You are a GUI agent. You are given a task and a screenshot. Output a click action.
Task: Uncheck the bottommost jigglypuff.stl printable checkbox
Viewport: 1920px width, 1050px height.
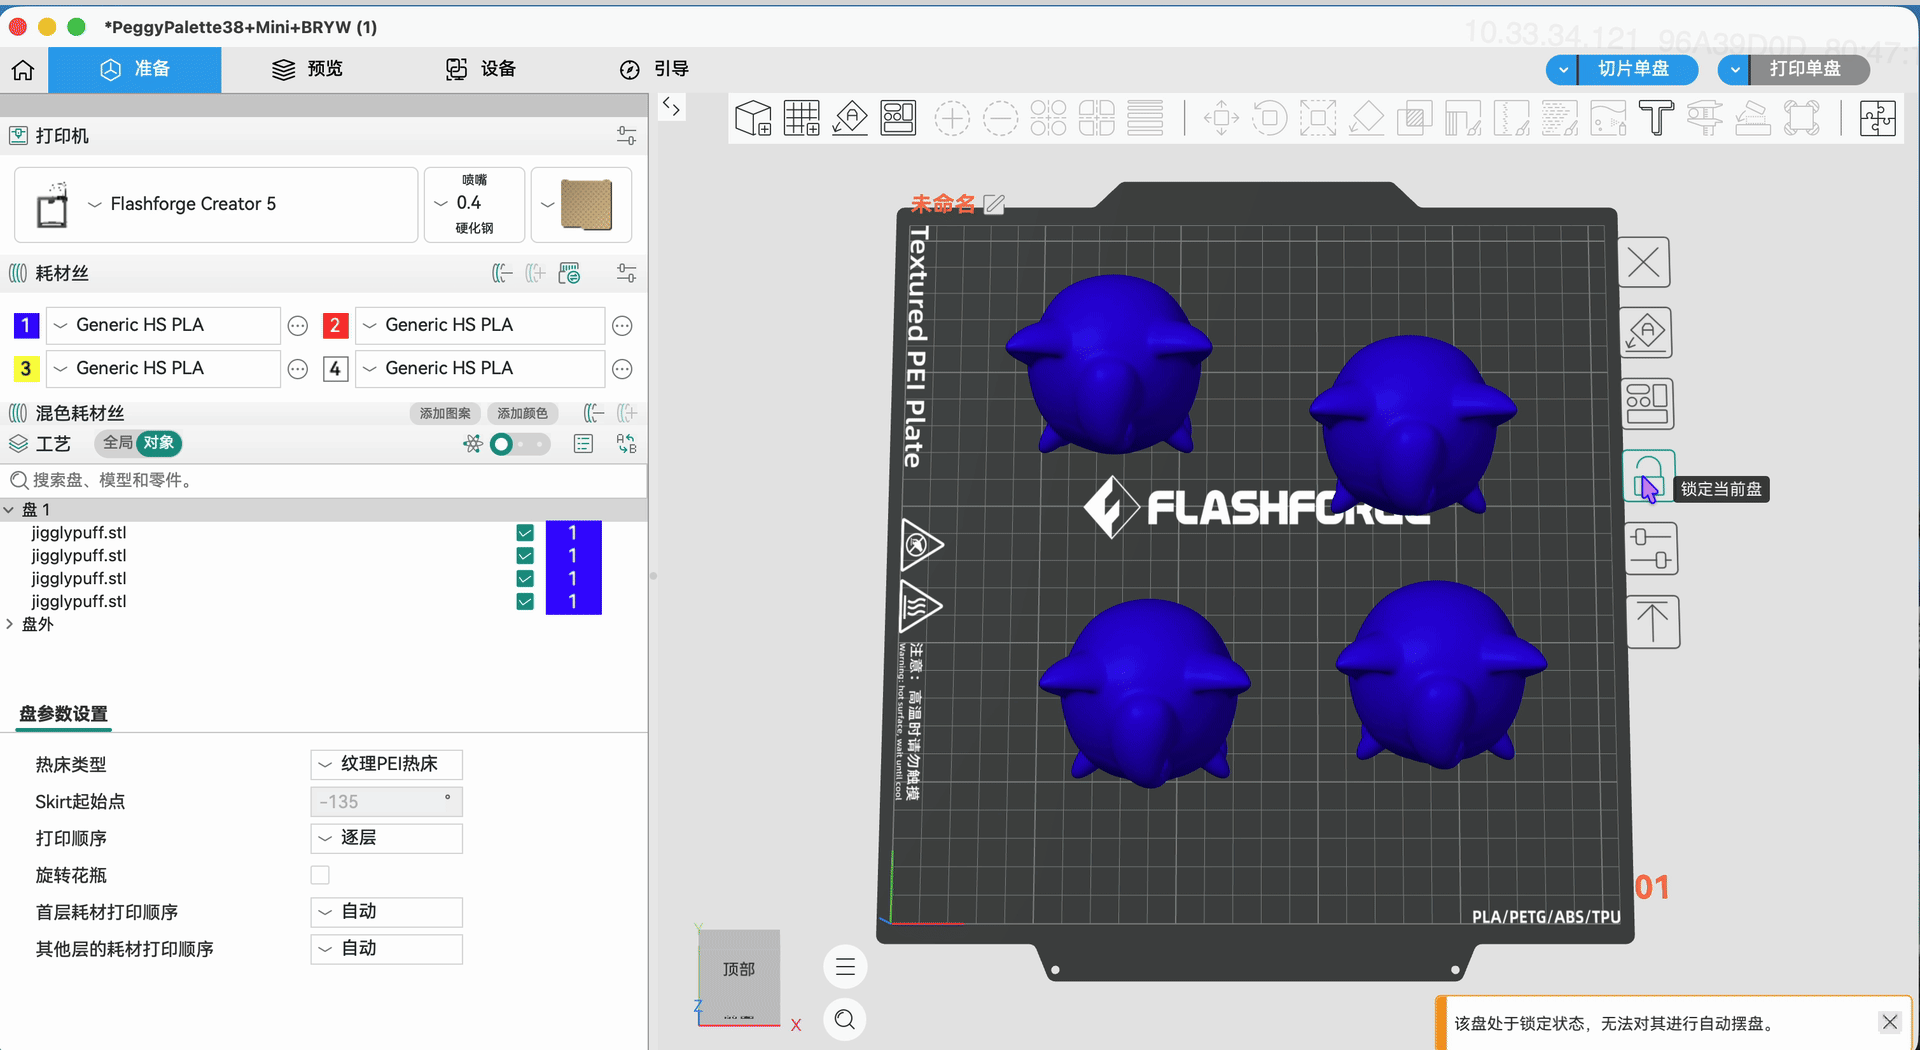[x=525, y=601]
